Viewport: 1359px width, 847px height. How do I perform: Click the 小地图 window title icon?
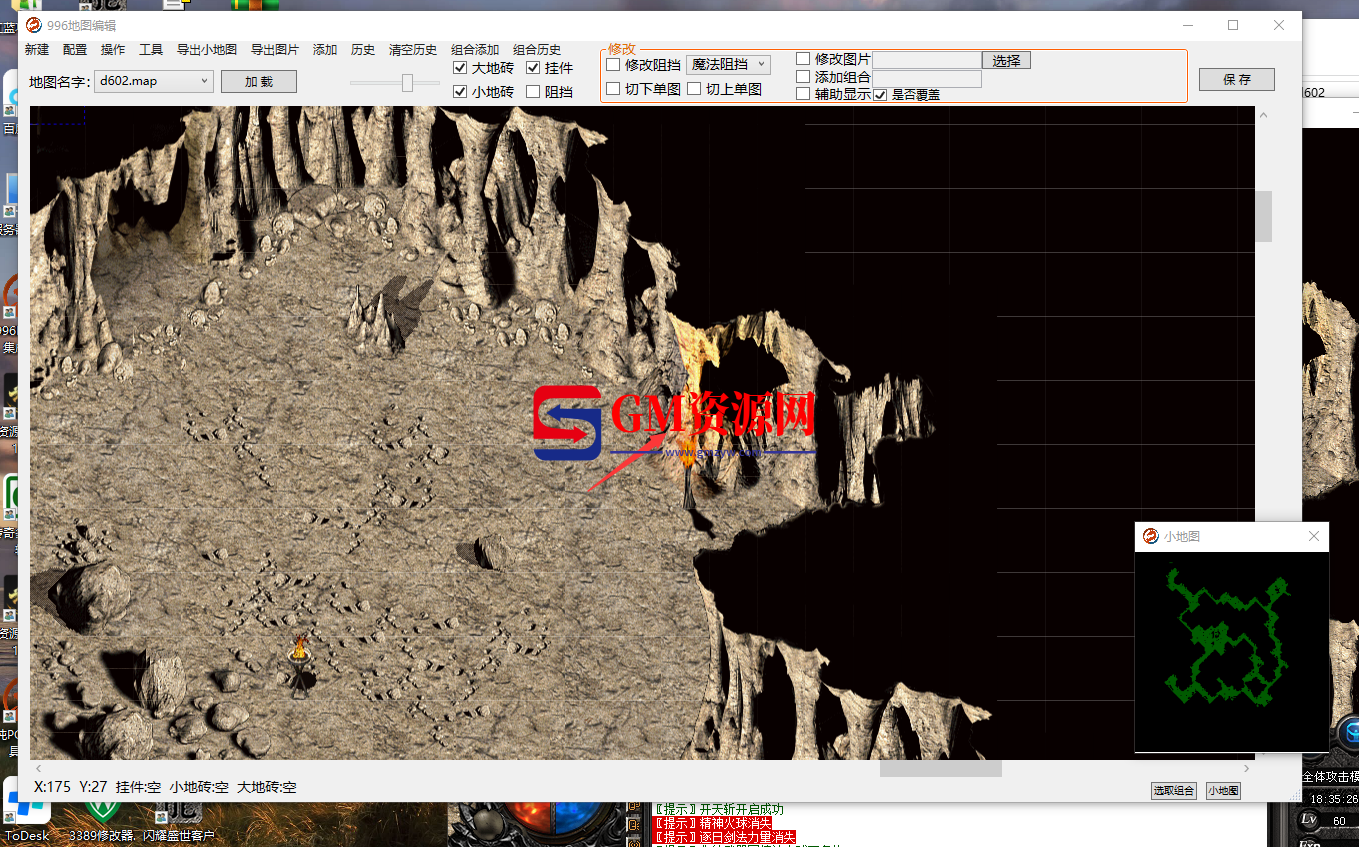click(1150, 537)
